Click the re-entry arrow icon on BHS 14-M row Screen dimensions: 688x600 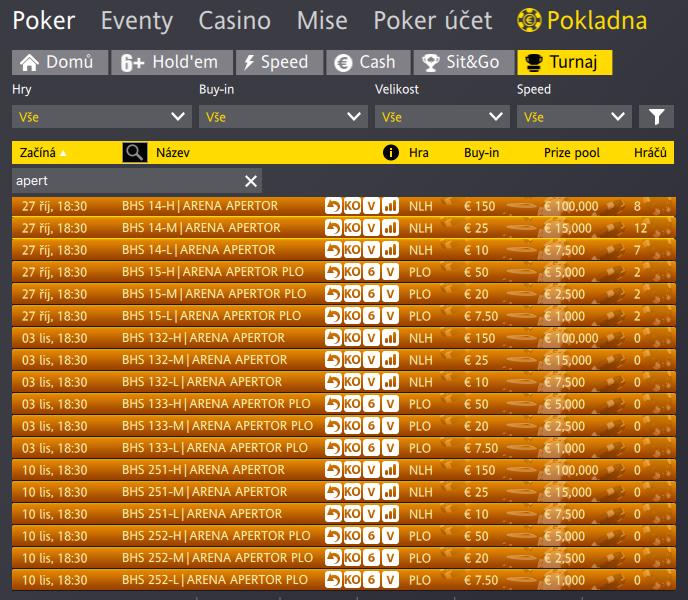click(333, 228)
